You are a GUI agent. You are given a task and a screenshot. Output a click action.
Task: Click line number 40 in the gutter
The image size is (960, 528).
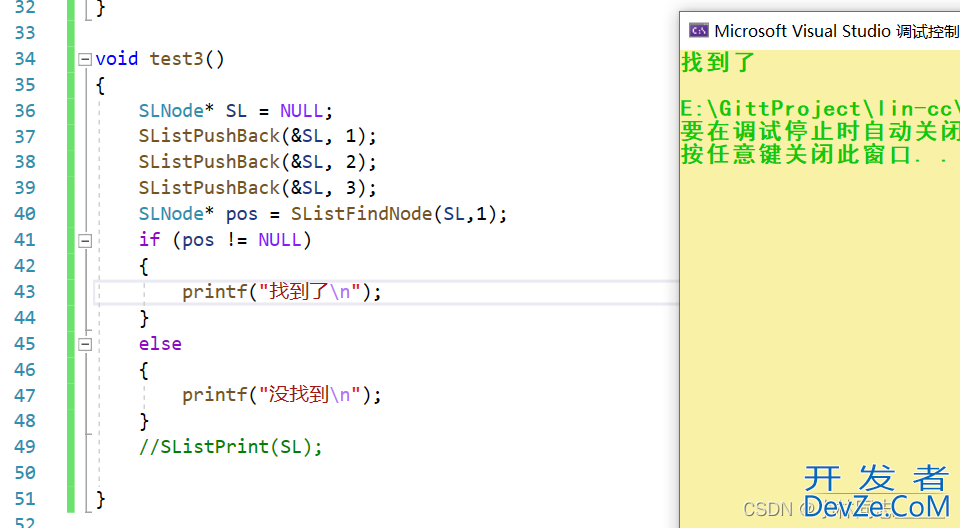[x=25, y=214]
